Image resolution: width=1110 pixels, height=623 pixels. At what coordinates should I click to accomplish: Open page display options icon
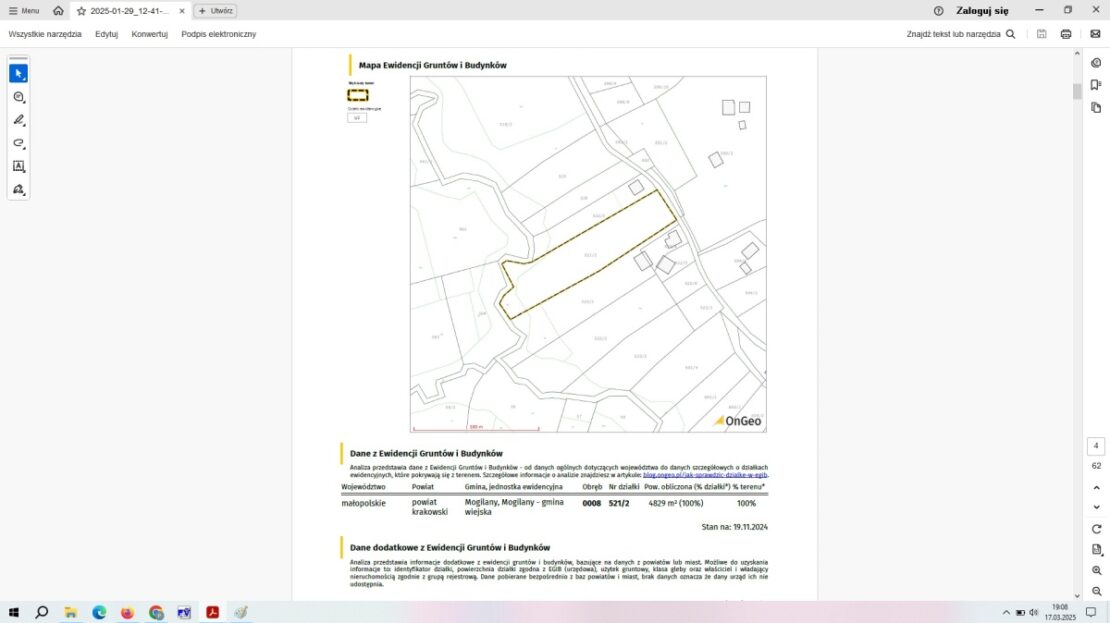click(1097, 549)
